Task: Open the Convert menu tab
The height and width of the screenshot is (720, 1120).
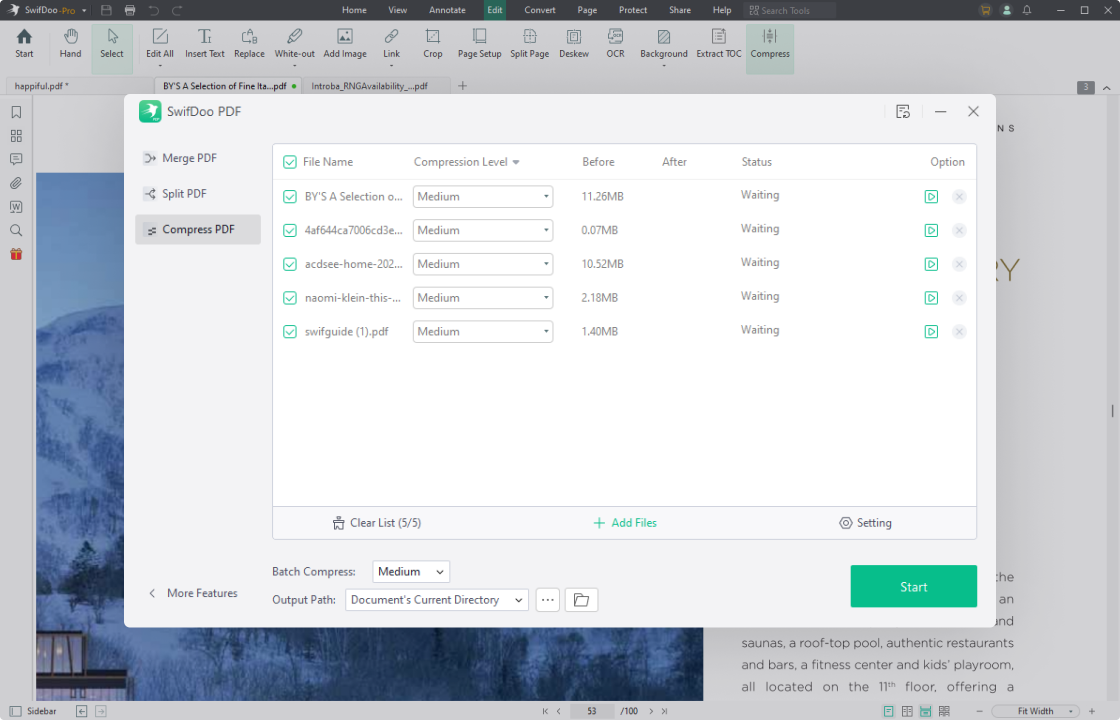Action: pos(540,10)
